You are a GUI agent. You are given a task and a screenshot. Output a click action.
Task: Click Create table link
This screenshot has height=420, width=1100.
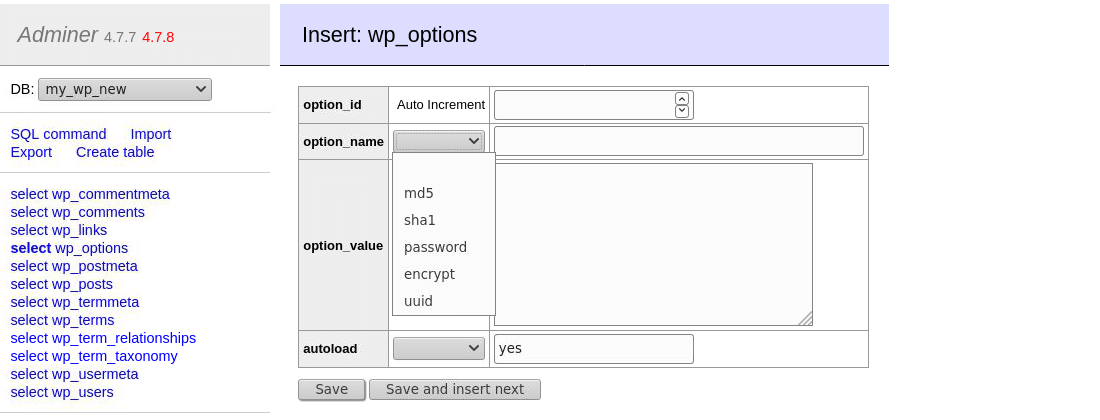[115, 152]
